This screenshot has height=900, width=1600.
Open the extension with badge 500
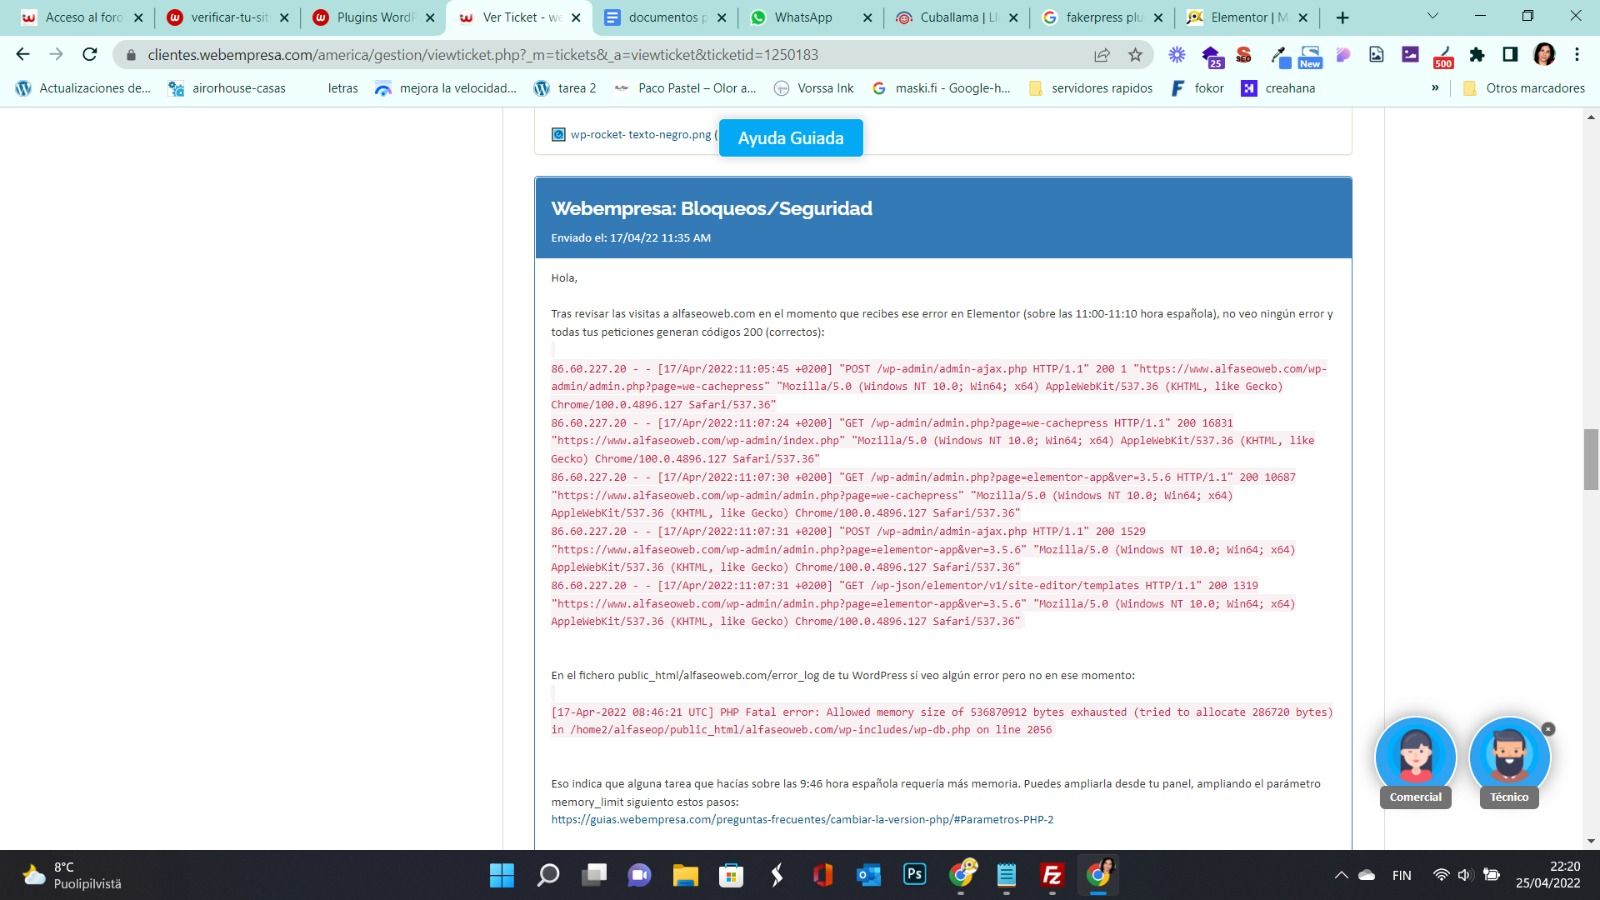[1443, 56]
